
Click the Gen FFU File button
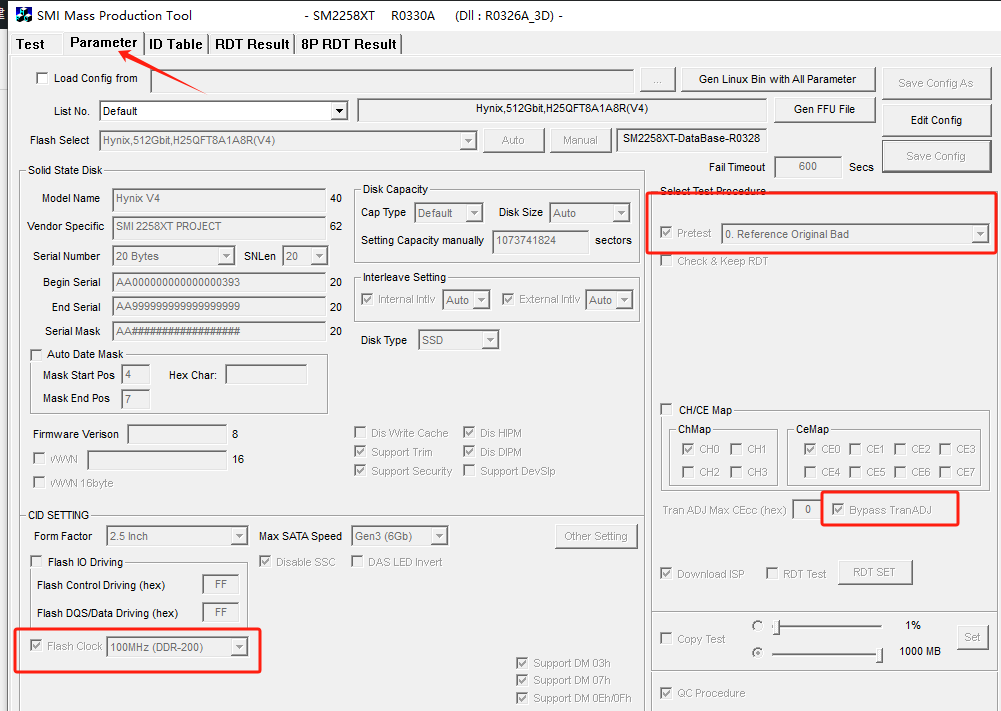click(824, 109)
